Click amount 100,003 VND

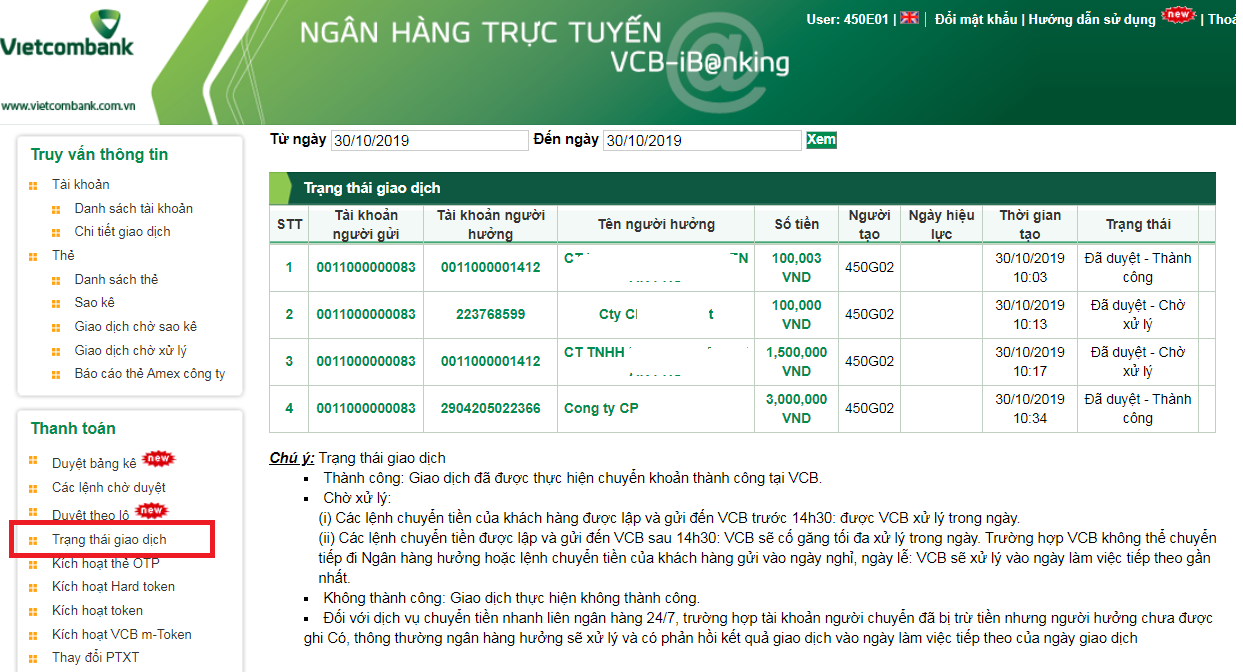[797, 268]
